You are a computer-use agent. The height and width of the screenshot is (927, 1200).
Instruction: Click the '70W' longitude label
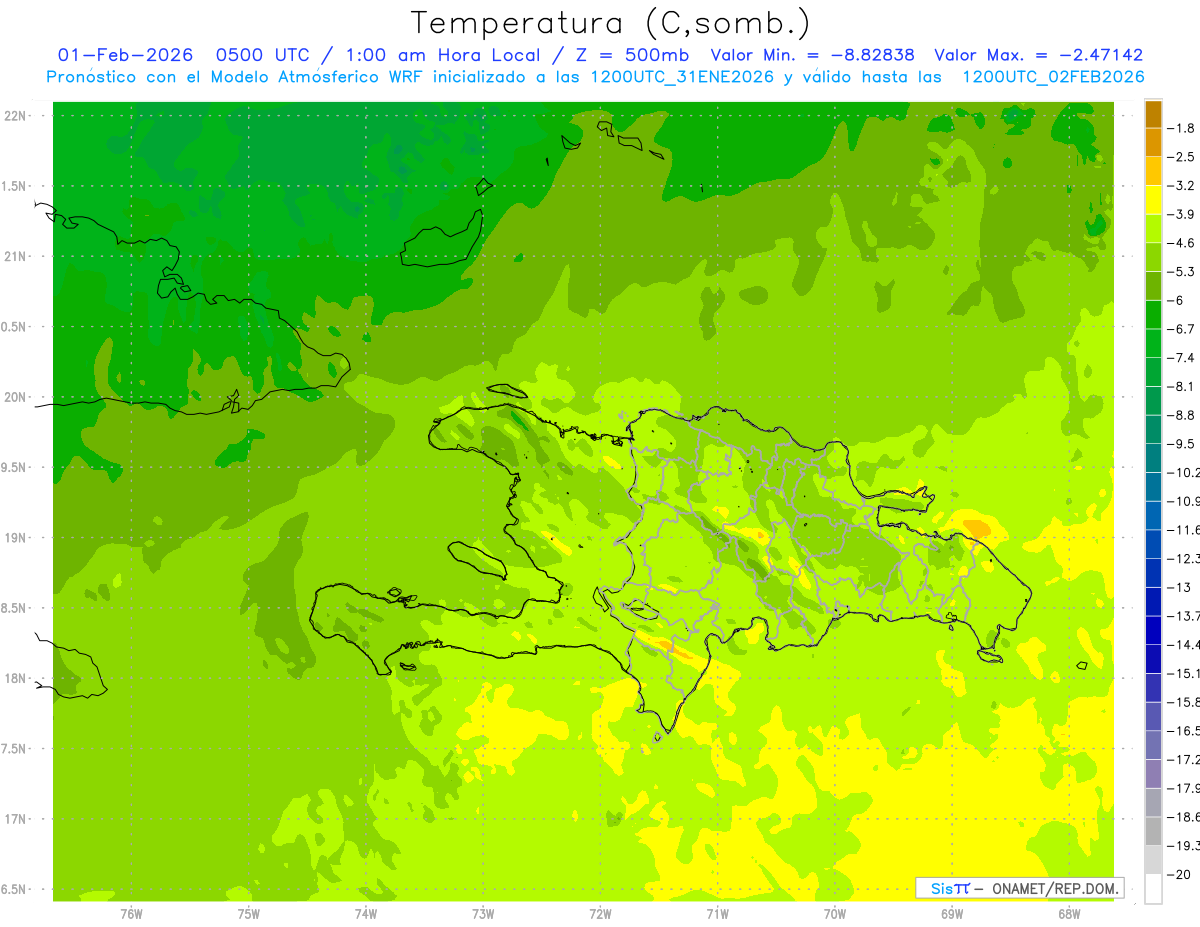coord(835,913)
